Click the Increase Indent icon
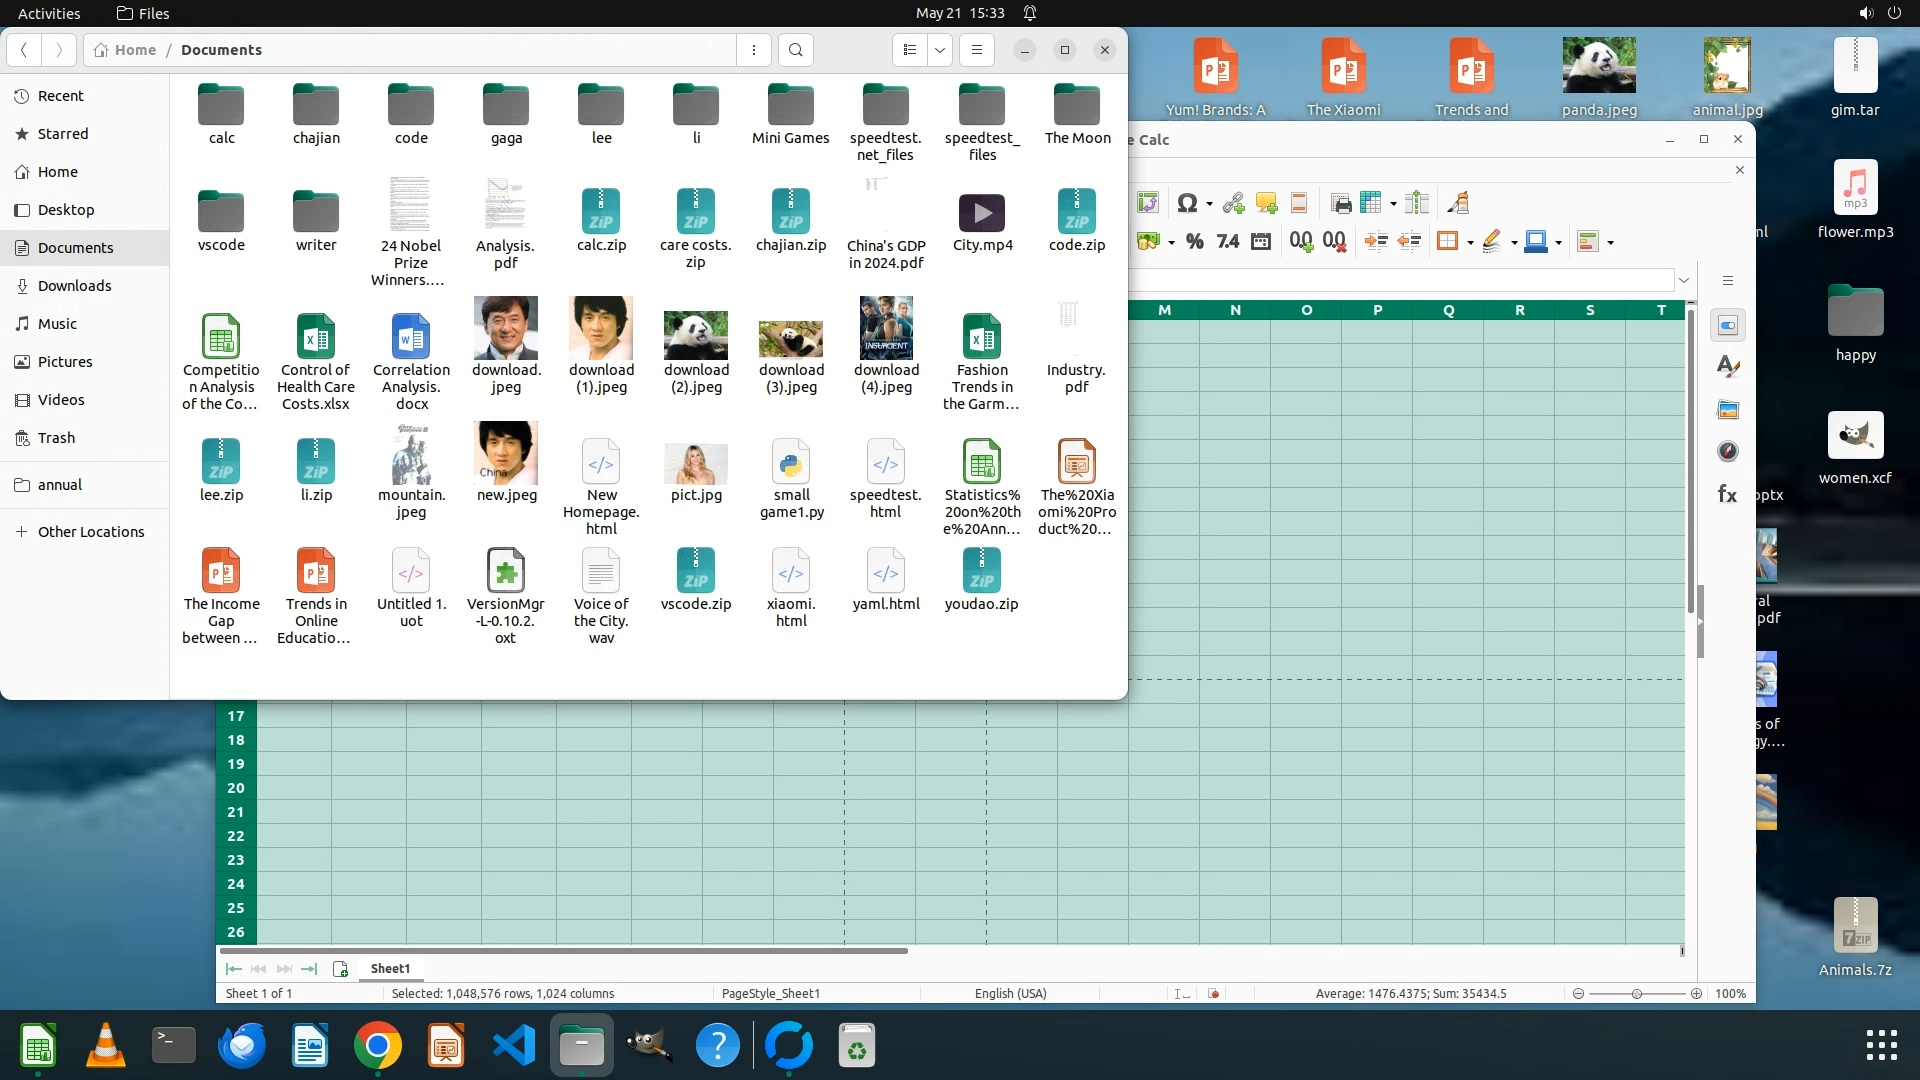 tap(1376, 241)
